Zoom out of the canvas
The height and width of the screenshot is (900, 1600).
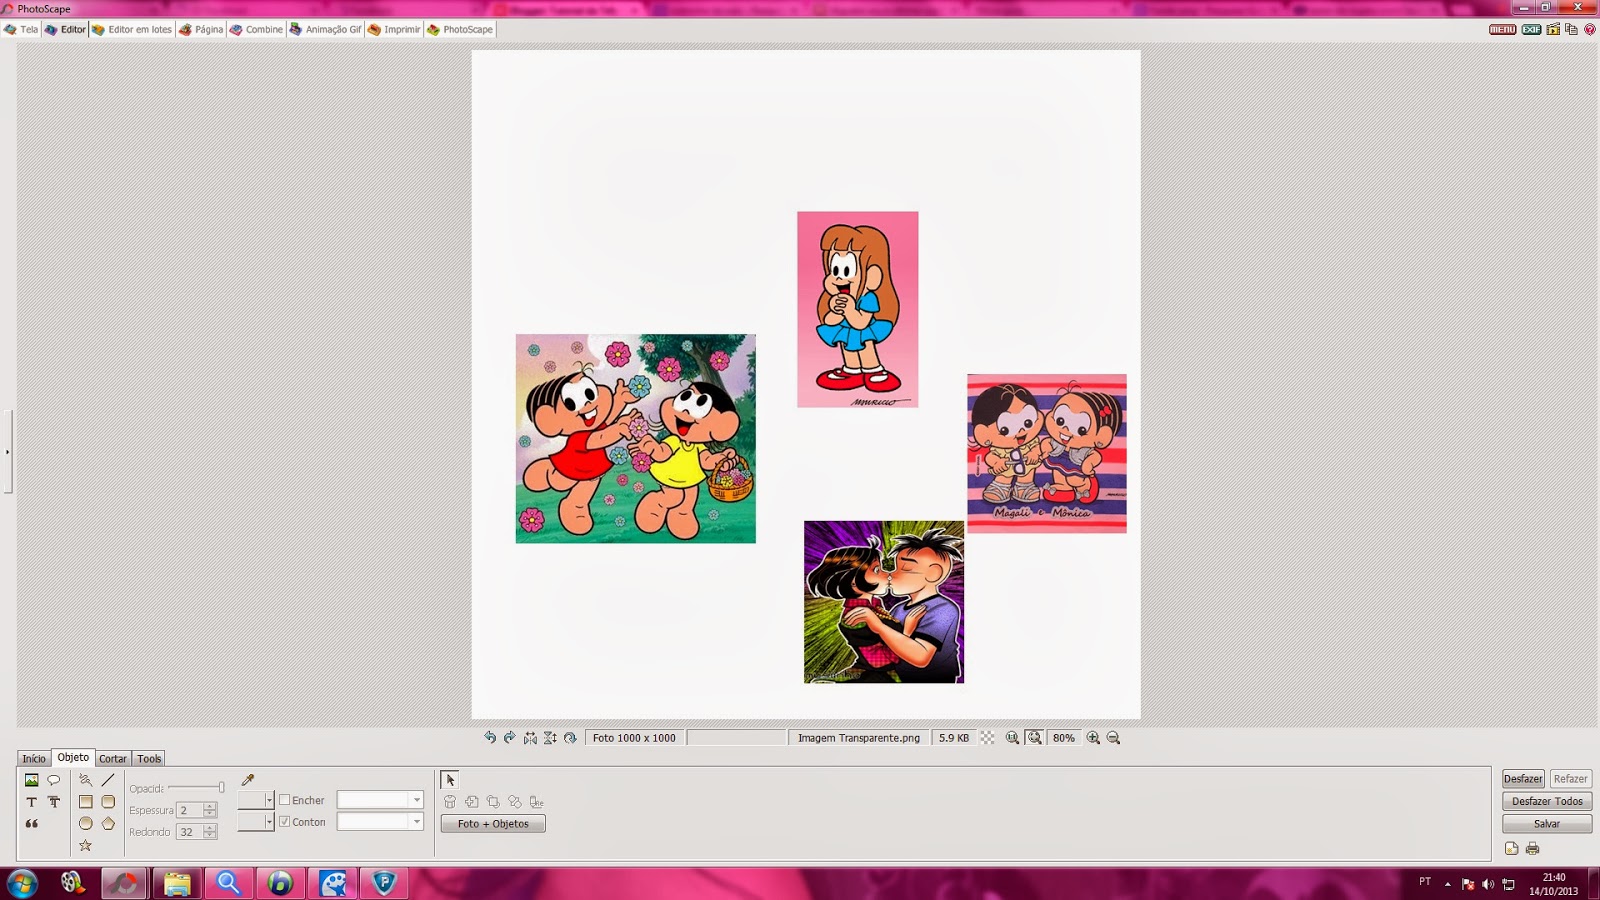(1113, 738)
